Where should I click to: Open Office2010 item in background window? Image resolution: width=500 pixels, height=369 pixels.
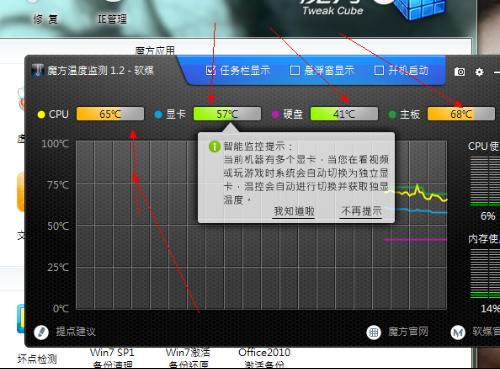pos(264,358)
